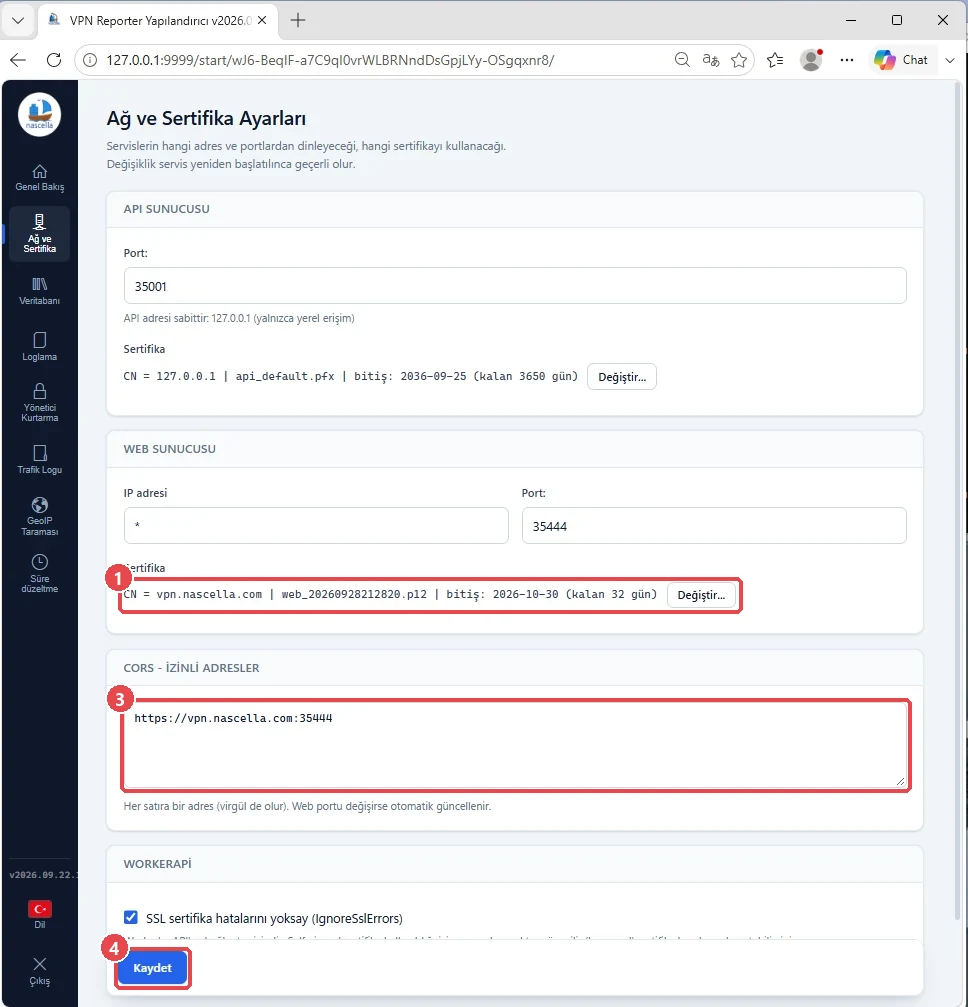Save settings with Kaydet
The width and height of the screenshot is (968, 1007).
click(152, 968)
